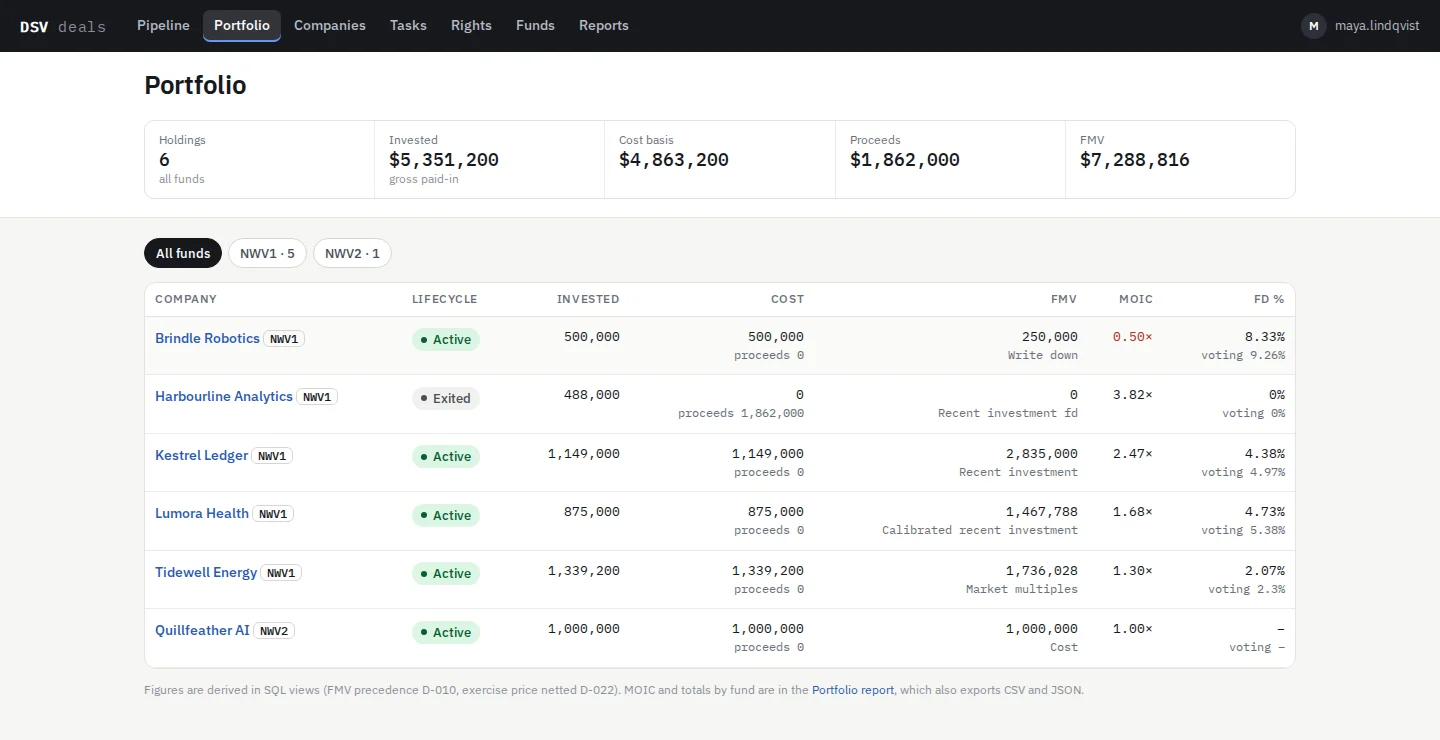Open Brindle Robotics company link
The height and width of the screenshot is (740, 1440).
point(207,338)
